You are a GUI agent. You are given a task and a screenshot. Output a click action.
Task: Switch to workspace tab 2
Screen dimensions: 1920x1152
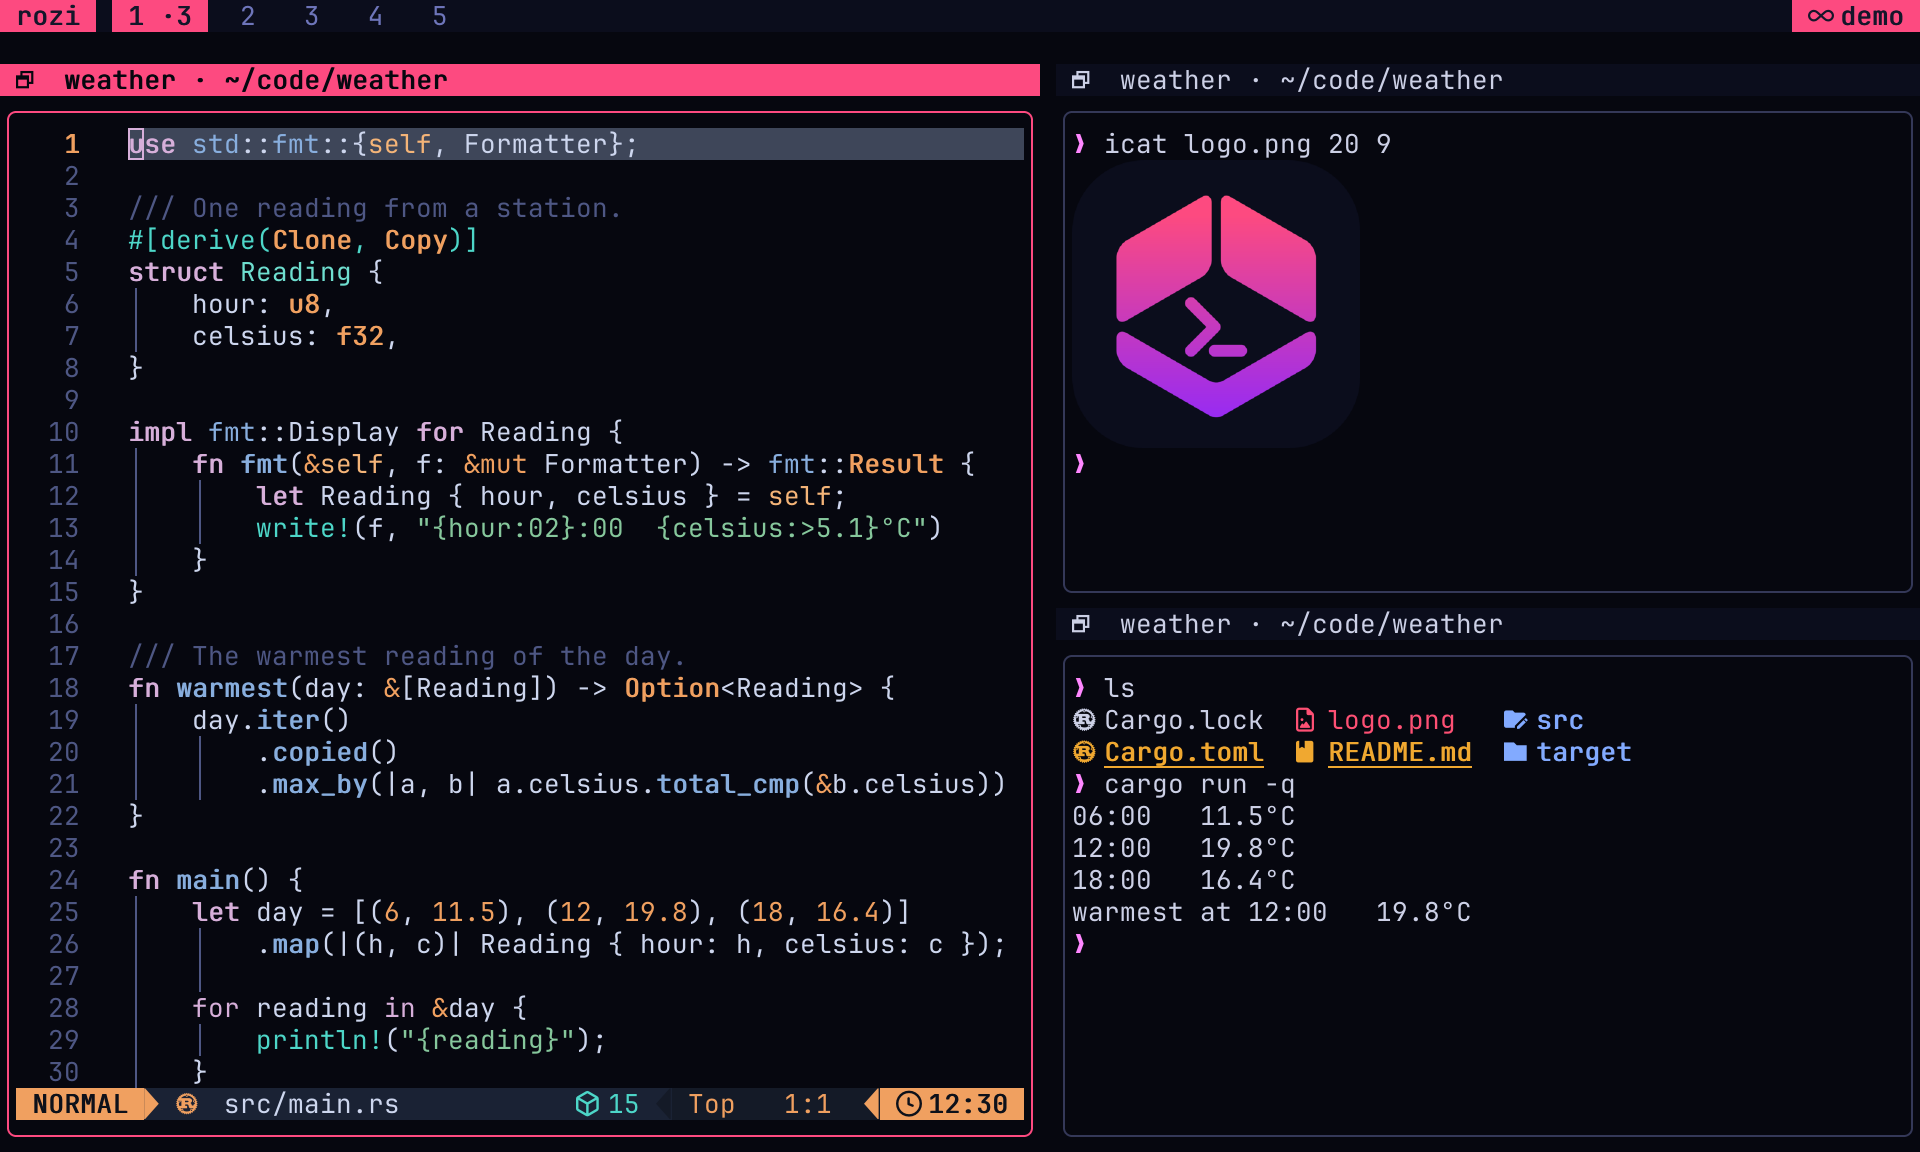point(248,16)
